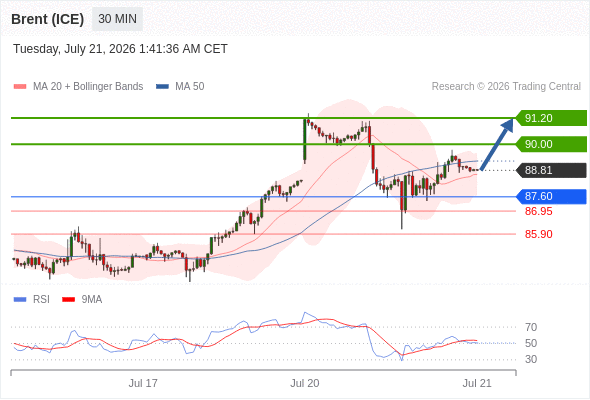The width and height of the screenshot is (590, 400).
Task: Toggle the MA 50 legend label
Action: point(190,87)
